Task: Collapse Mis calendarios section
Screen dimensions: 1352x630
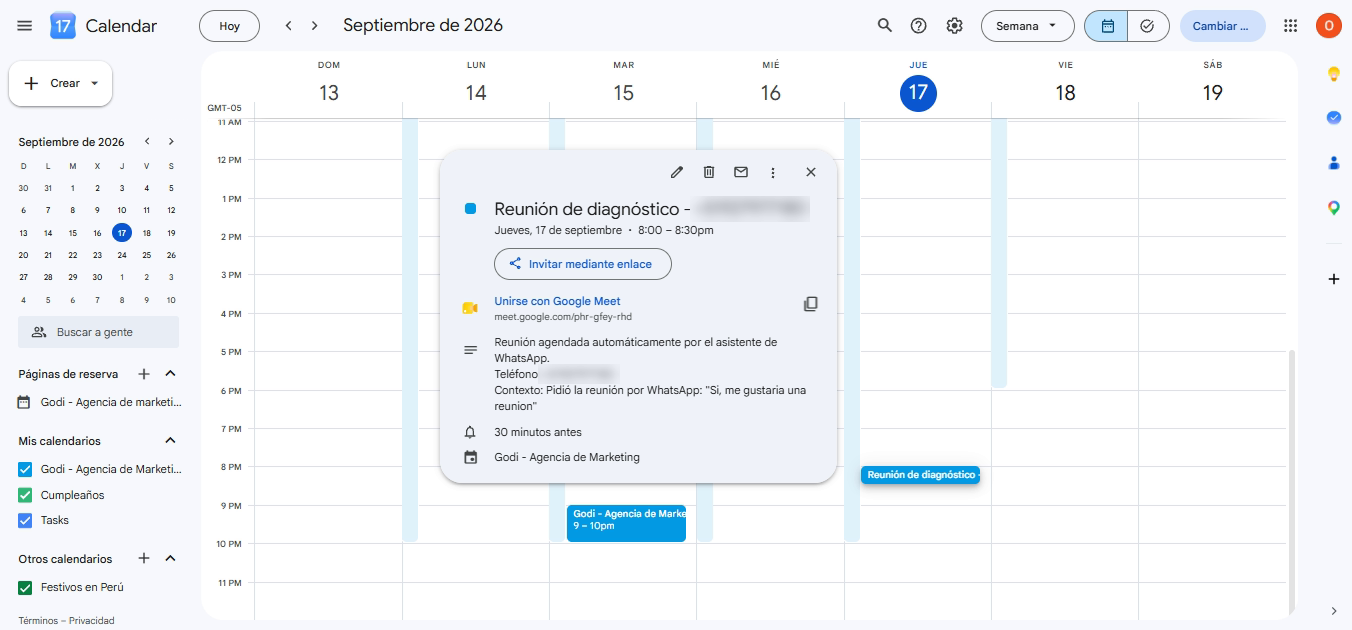Action: (x=170, y=441)
